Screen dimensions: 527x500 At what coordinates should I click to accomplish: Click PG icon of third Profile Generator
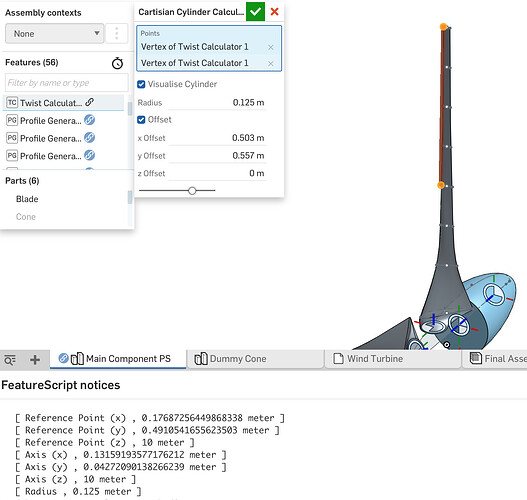click(12, 156)
